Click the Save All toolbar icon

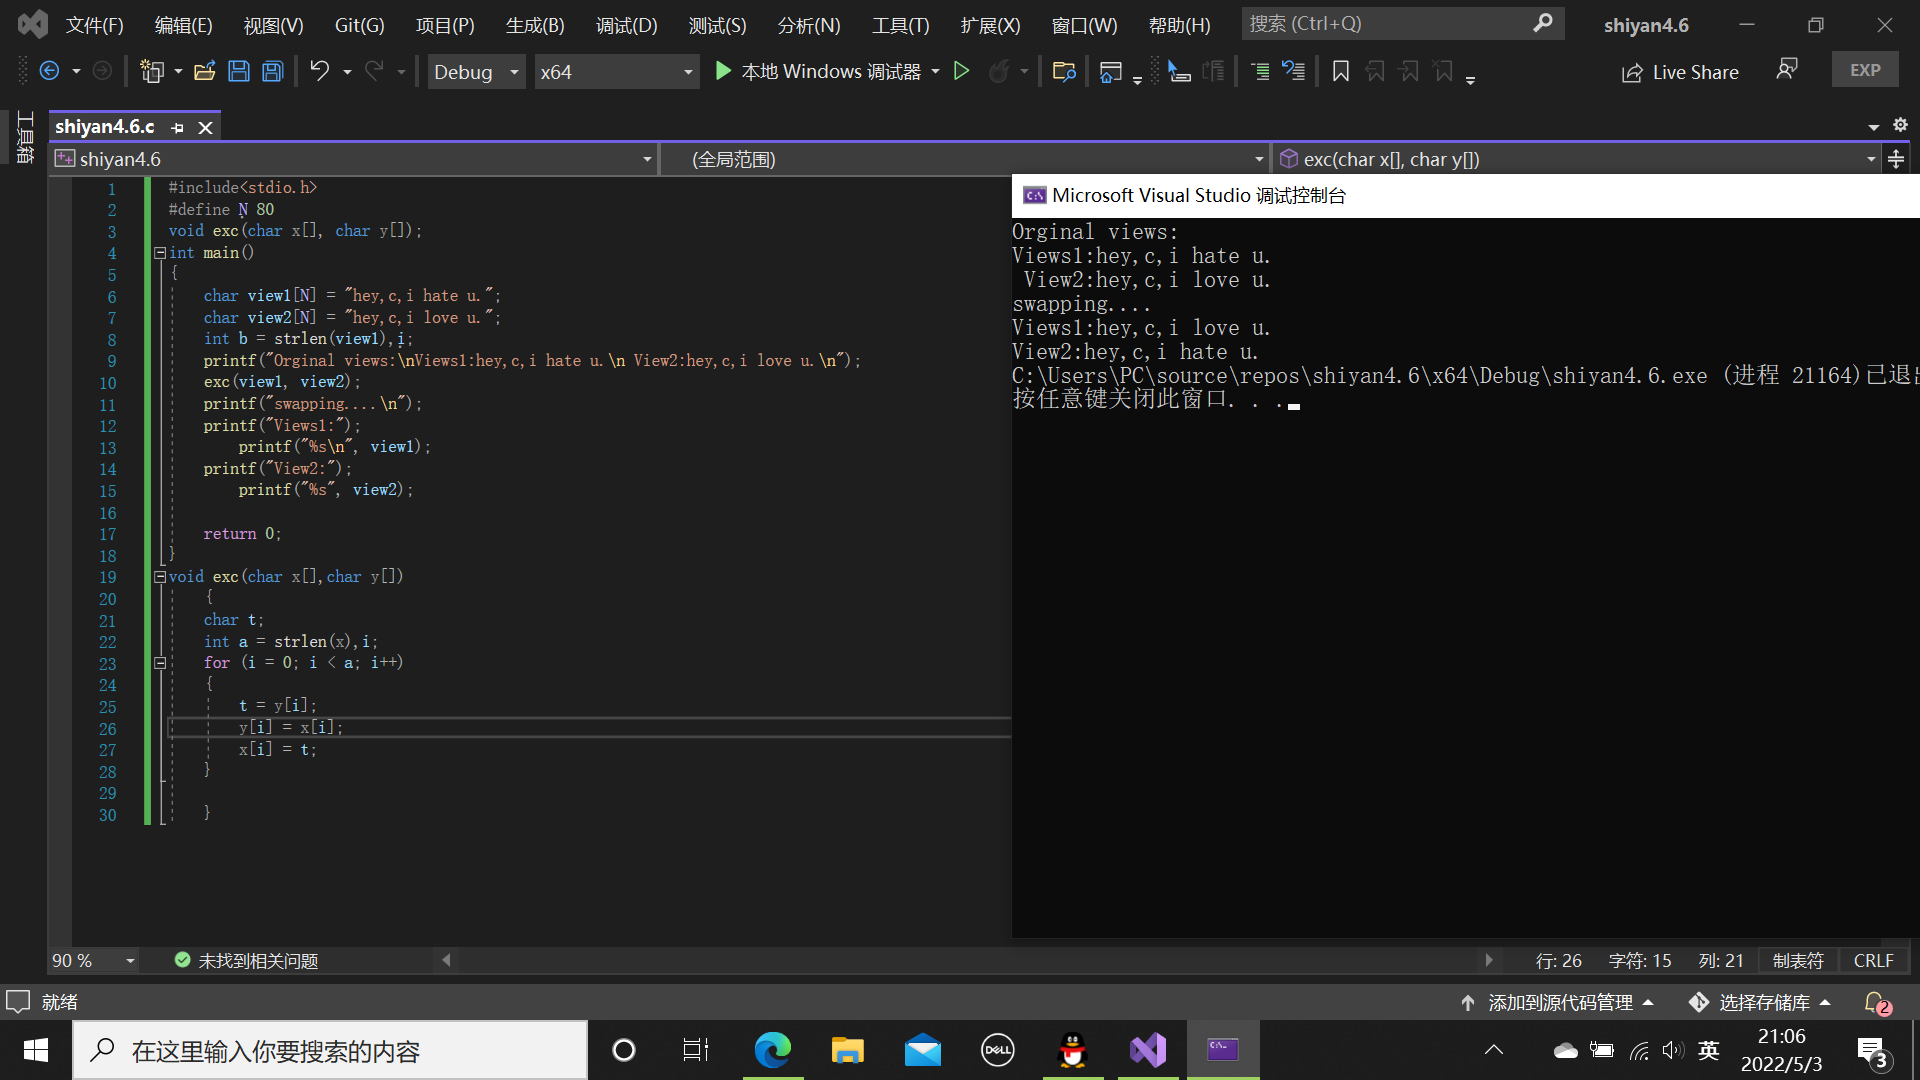coord(273,71)
